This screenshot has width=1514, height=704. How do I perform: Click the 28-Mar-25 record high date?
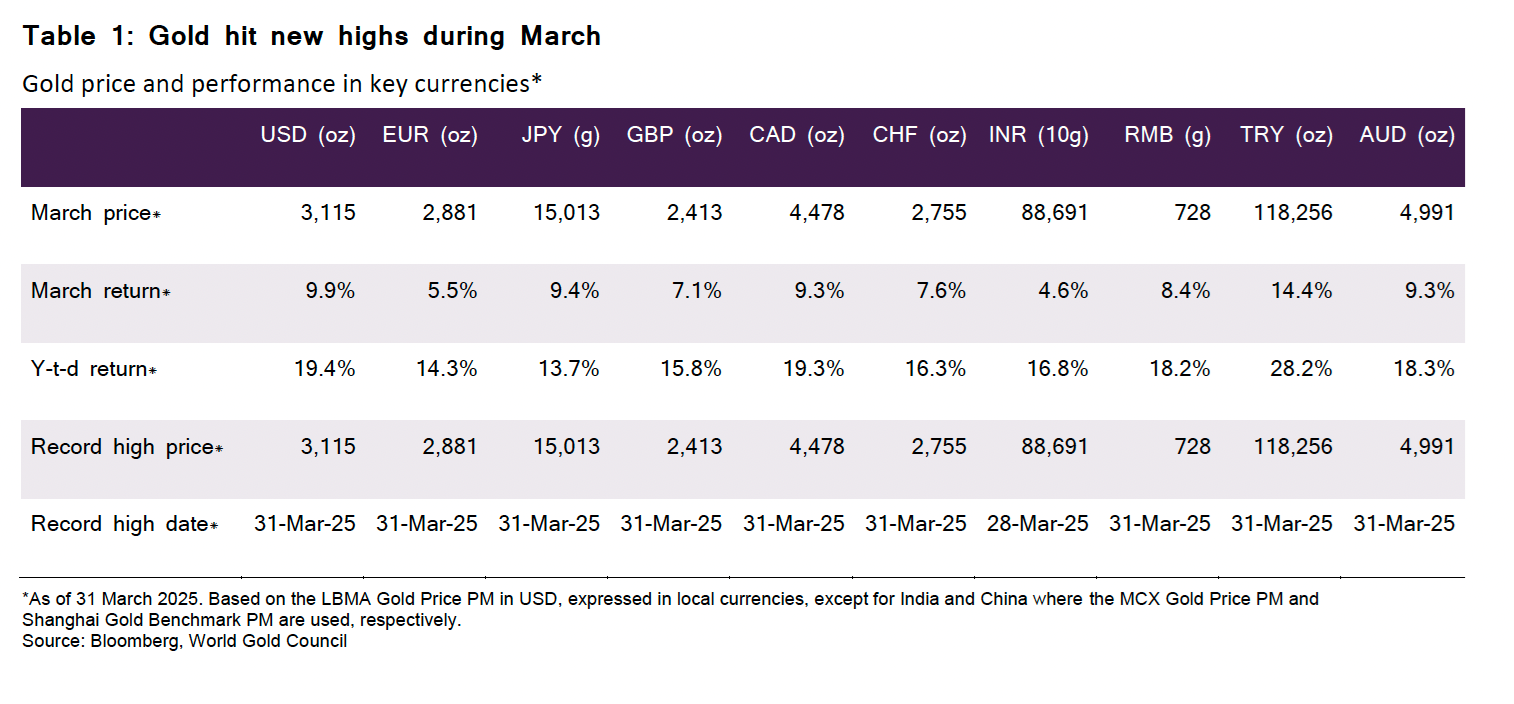click(x=1038, y=524)
